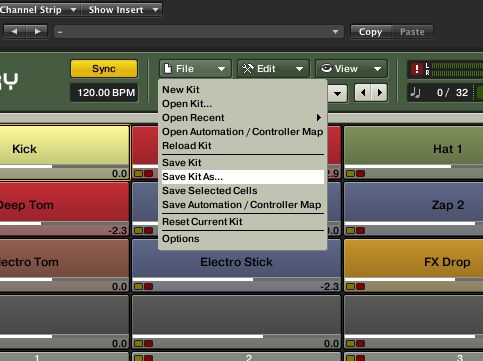
Task: Adjust the Hat 1 cell volume bar
Action: coord(414,166)
